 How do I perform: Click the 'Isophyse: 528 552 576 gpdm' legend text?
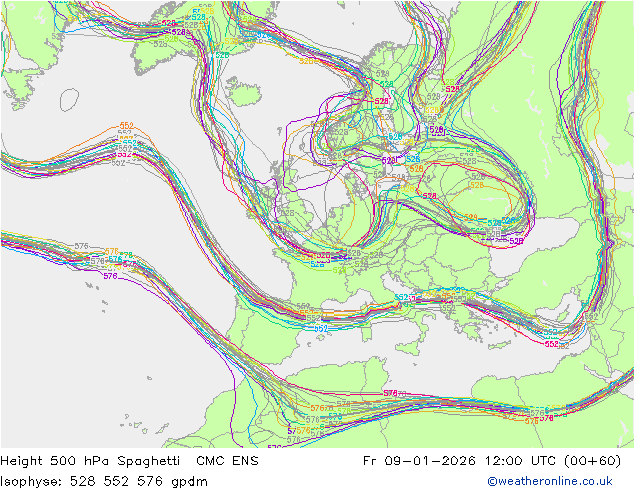[104, 482]
